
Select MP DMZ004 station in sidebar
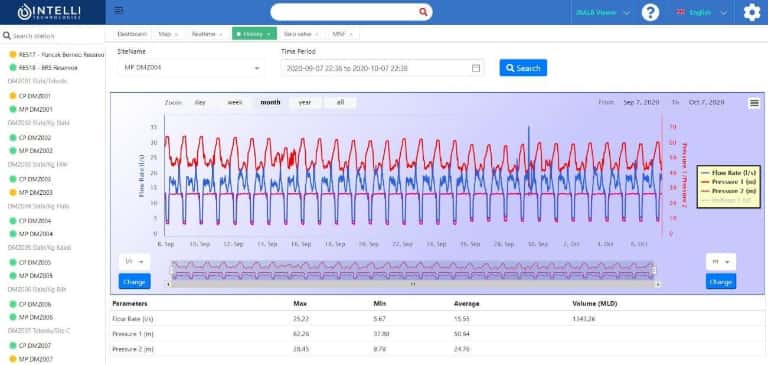pyautogui.click(x=35, y=234)
